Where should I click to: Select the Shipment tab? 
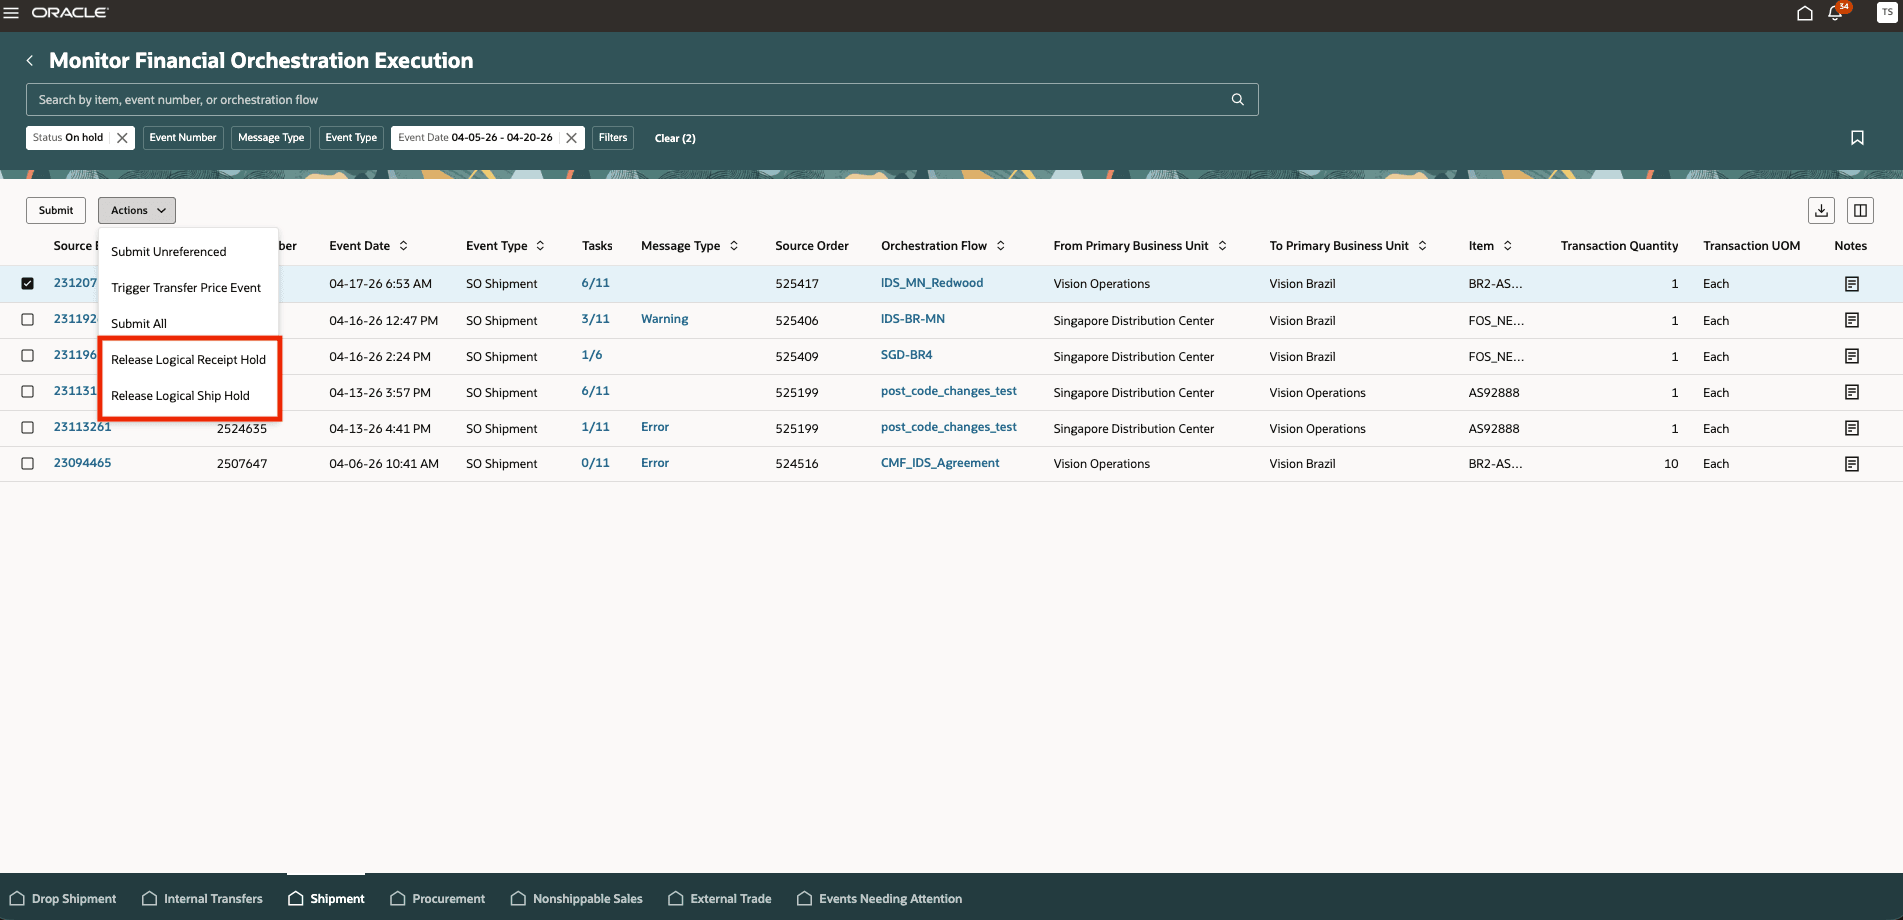point(326,899)
